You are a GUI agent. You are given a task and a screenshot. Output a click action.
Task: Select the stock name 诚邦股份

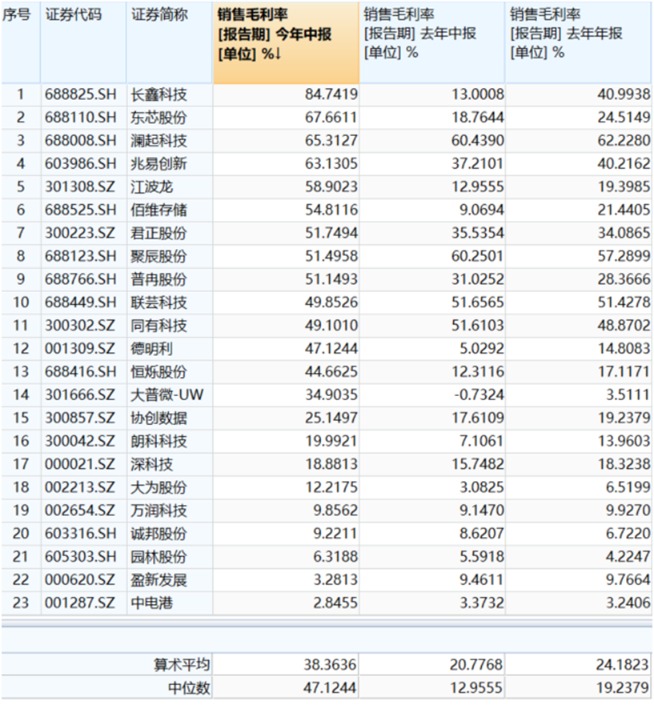(x=159, y=534)
